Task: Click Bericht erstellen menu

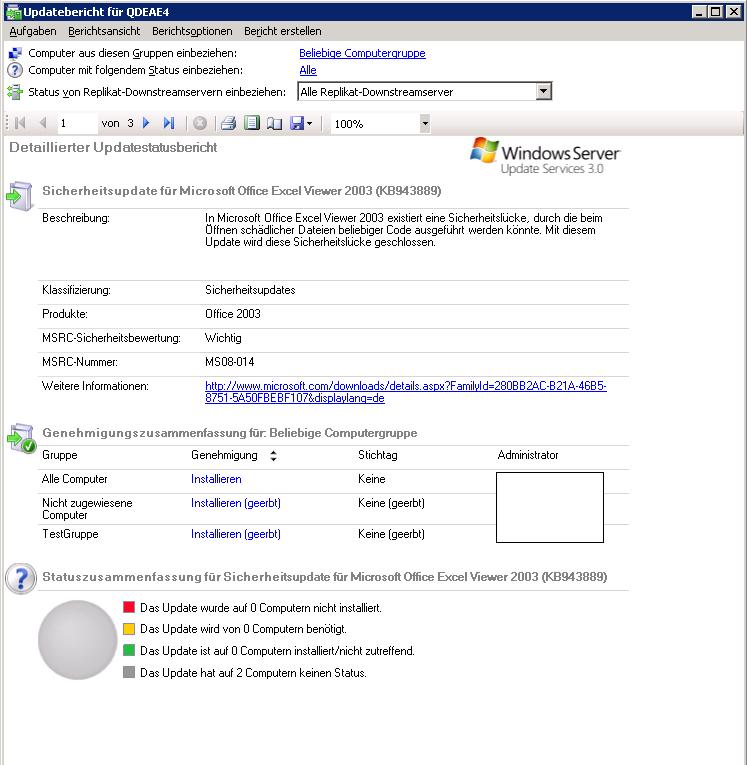Action: point(283,31)
